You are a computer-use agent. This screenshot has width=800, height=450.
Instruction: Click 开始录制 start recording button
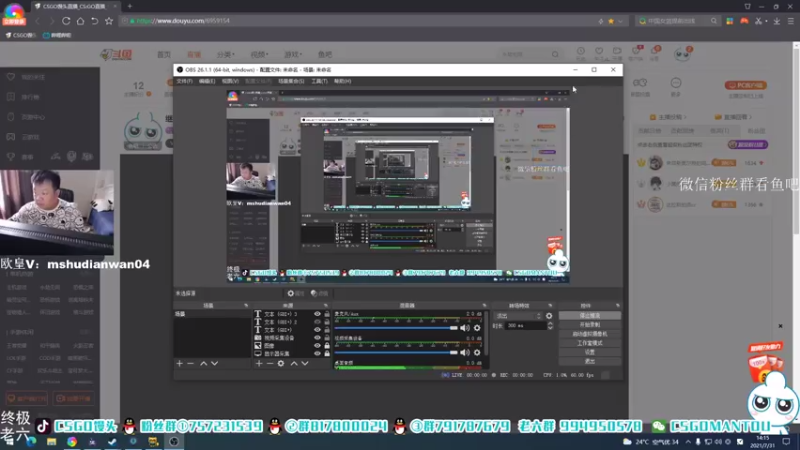[x=590, y=325]
